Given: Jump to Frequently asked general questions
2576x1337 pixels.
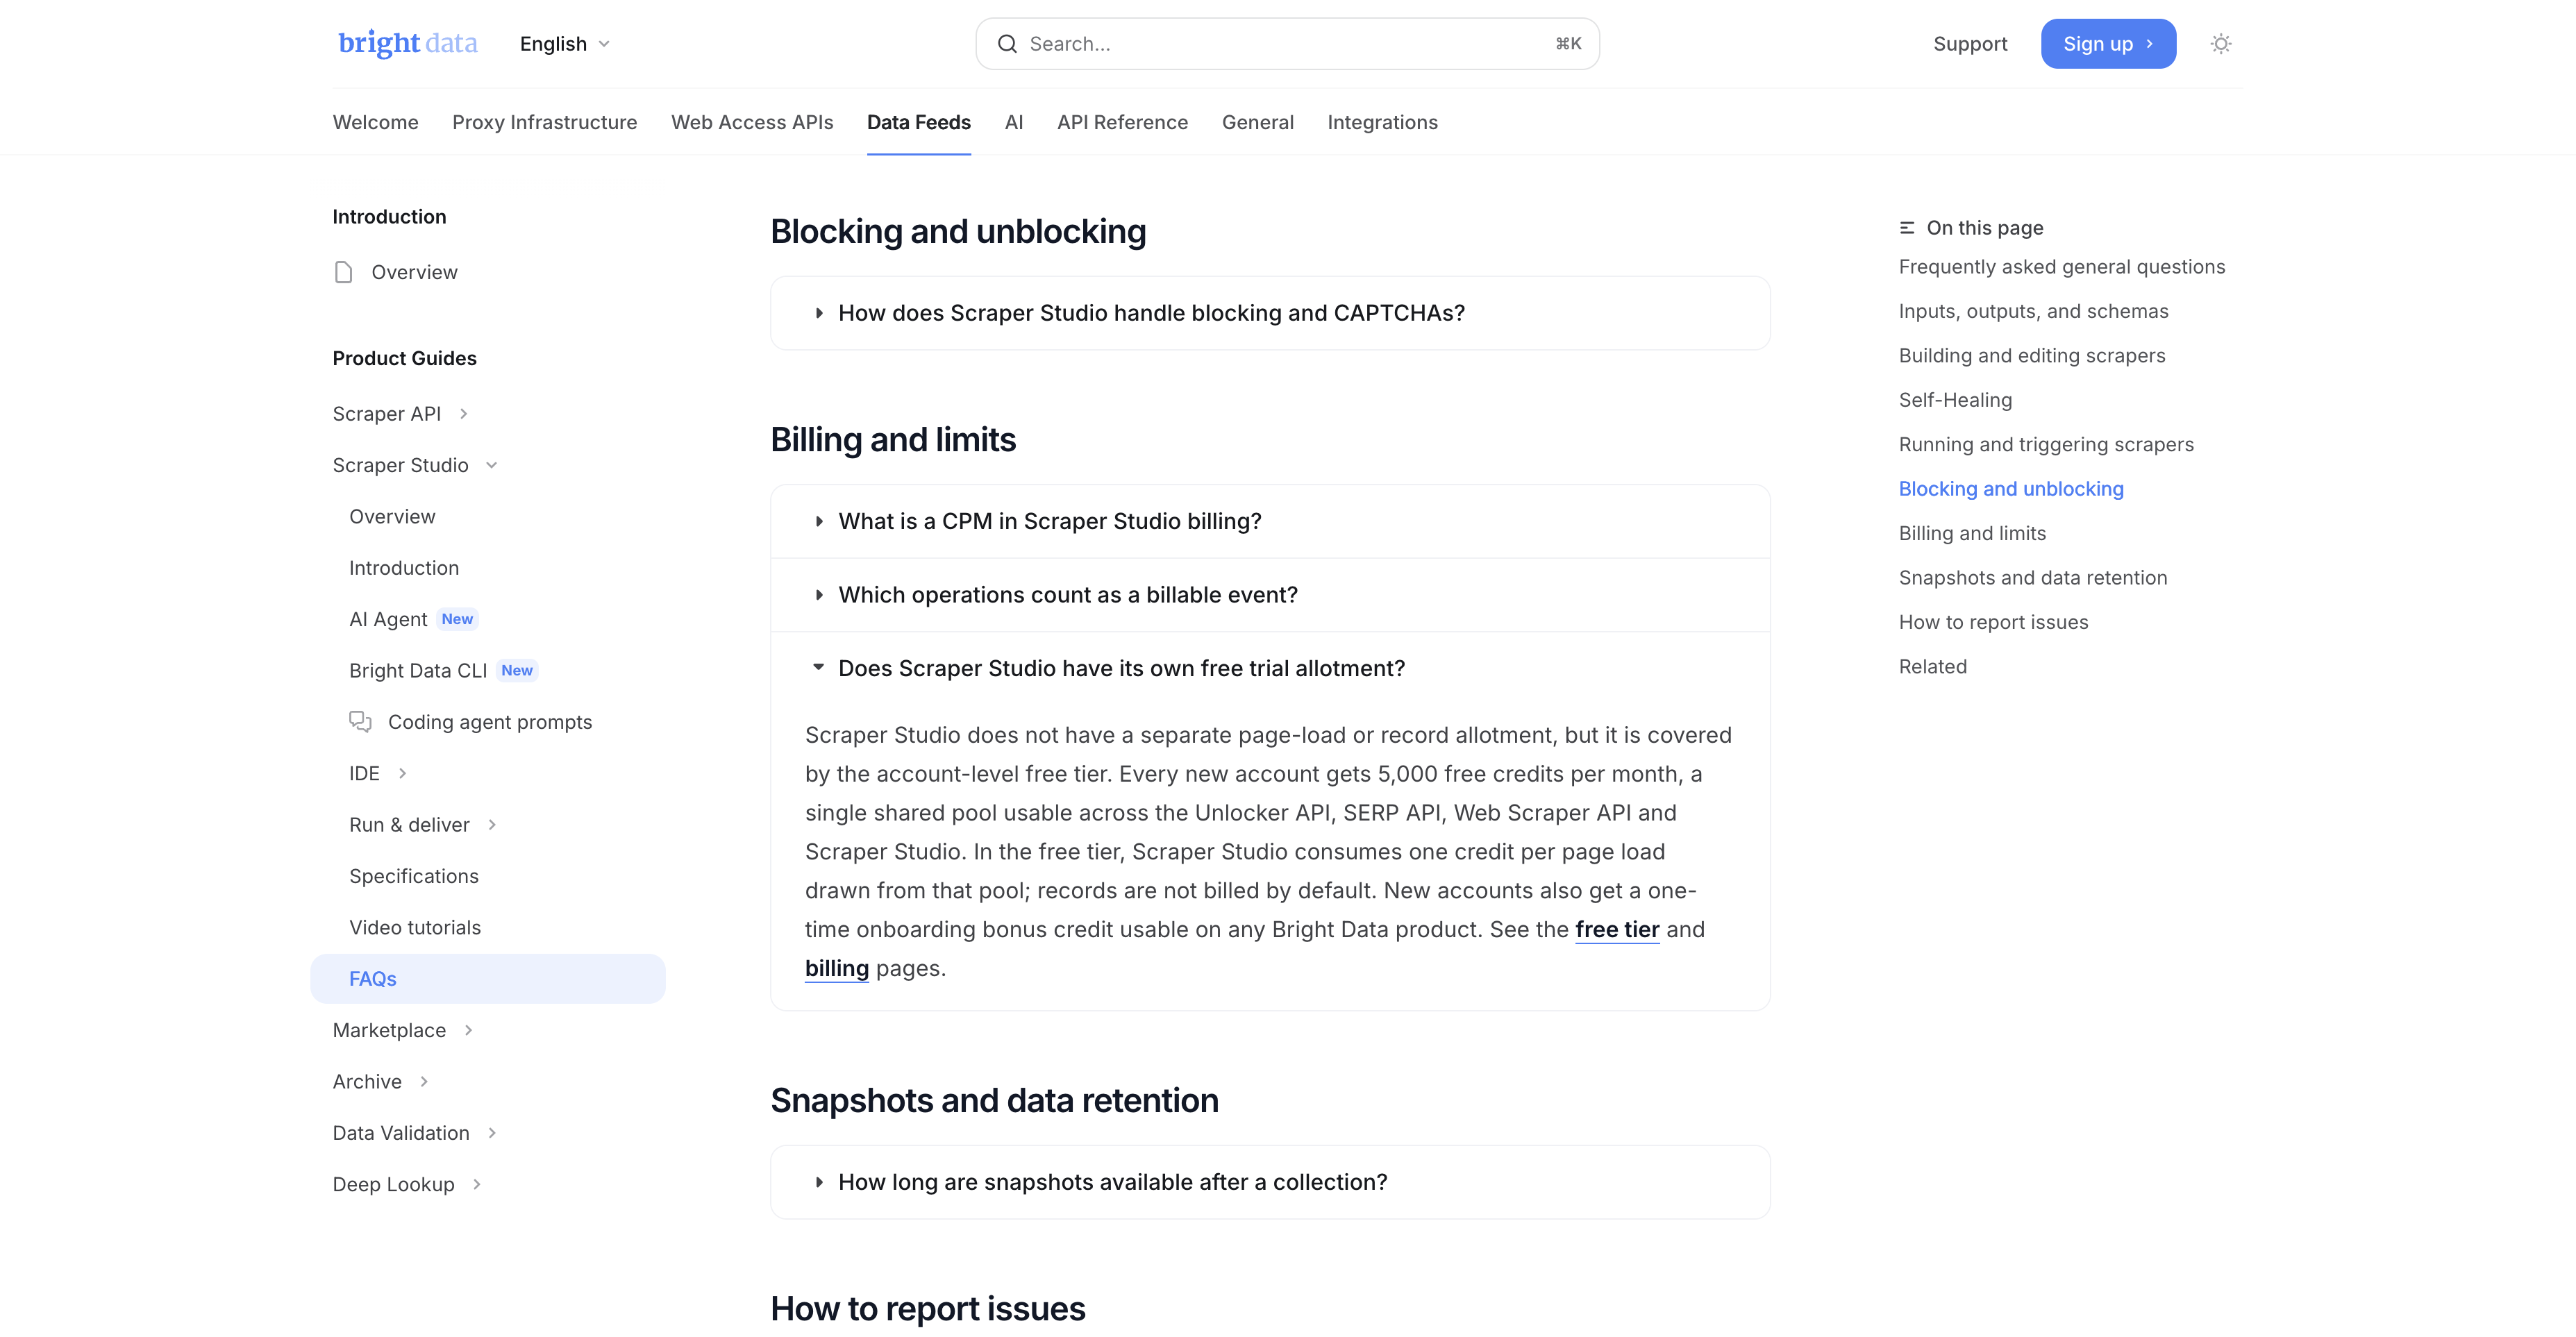Looking at the screenshot, I should 2061,267.
